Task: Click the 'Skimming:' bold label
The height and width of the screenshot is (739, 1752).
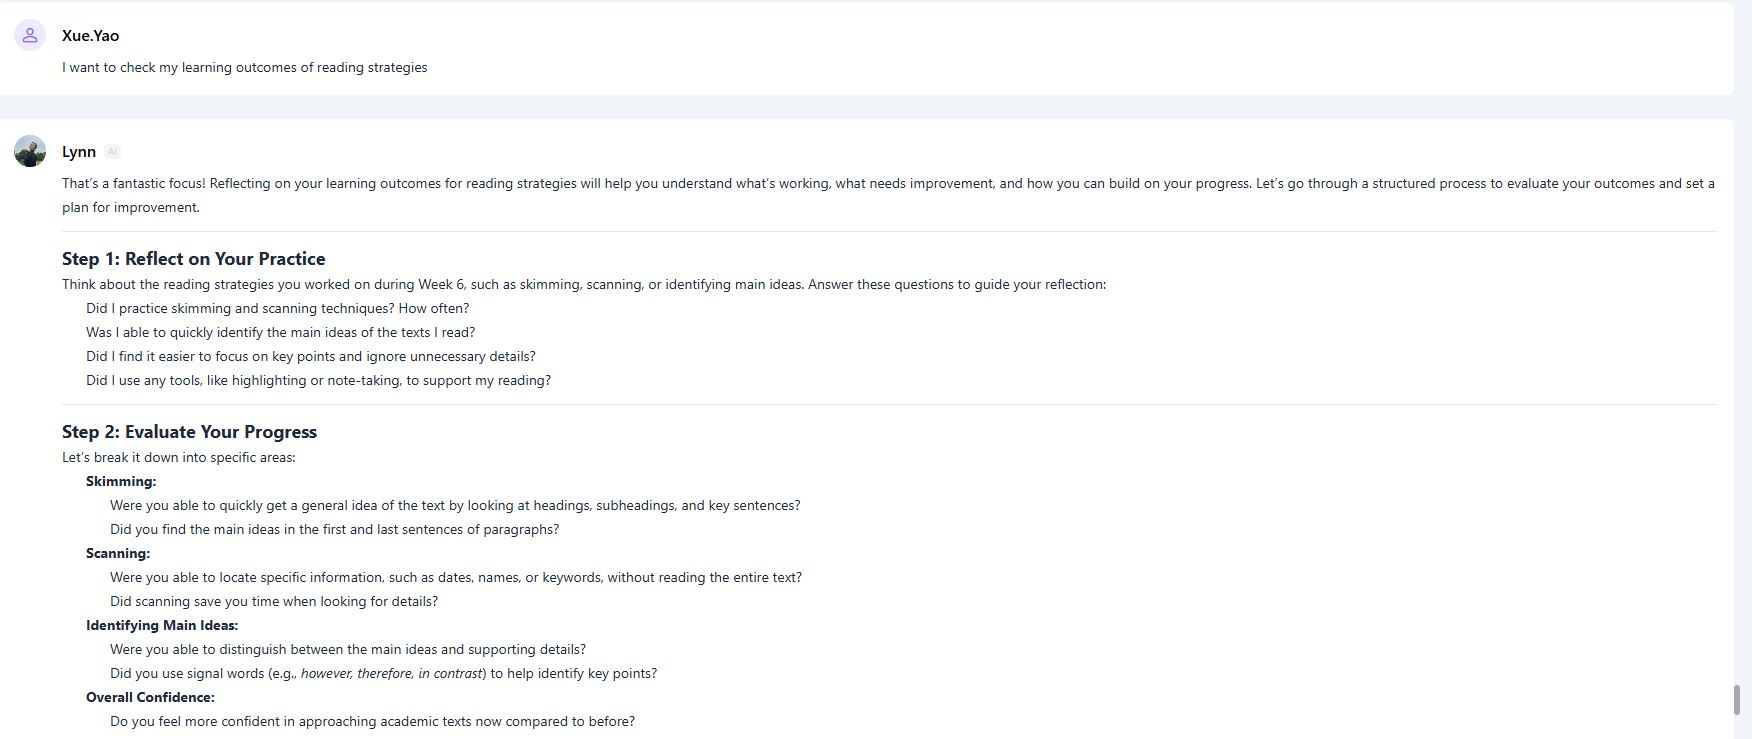Action: 121,481
